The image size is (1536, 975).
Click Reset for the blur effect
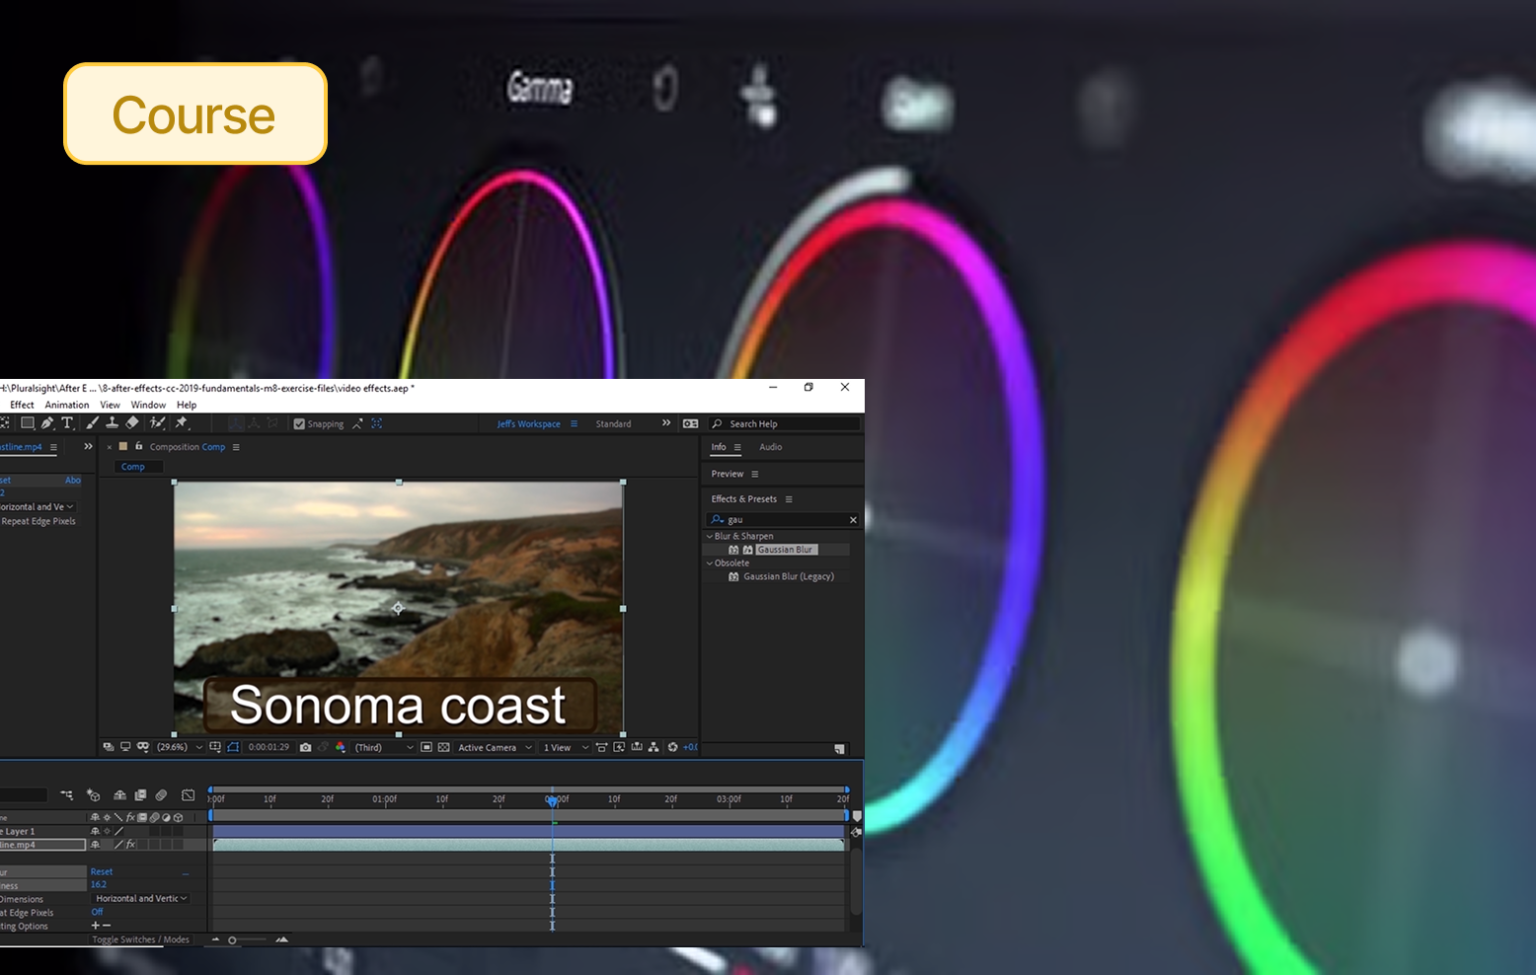[101, 872]
